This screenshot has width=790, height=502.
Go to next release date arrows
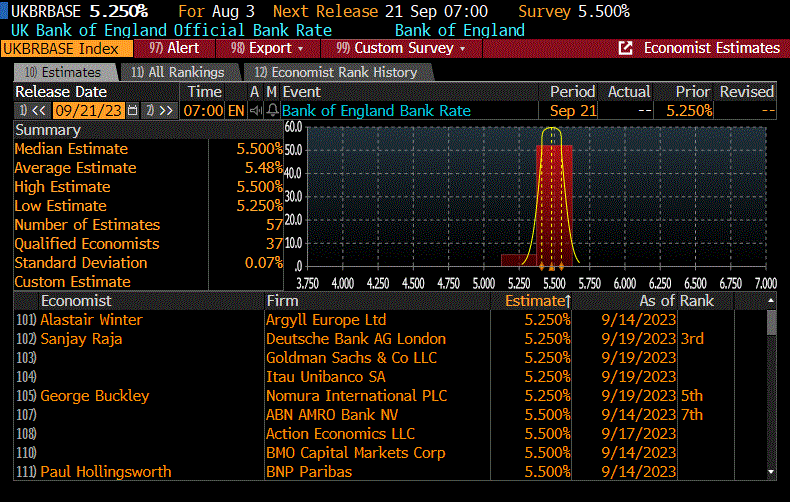(160, 110)
